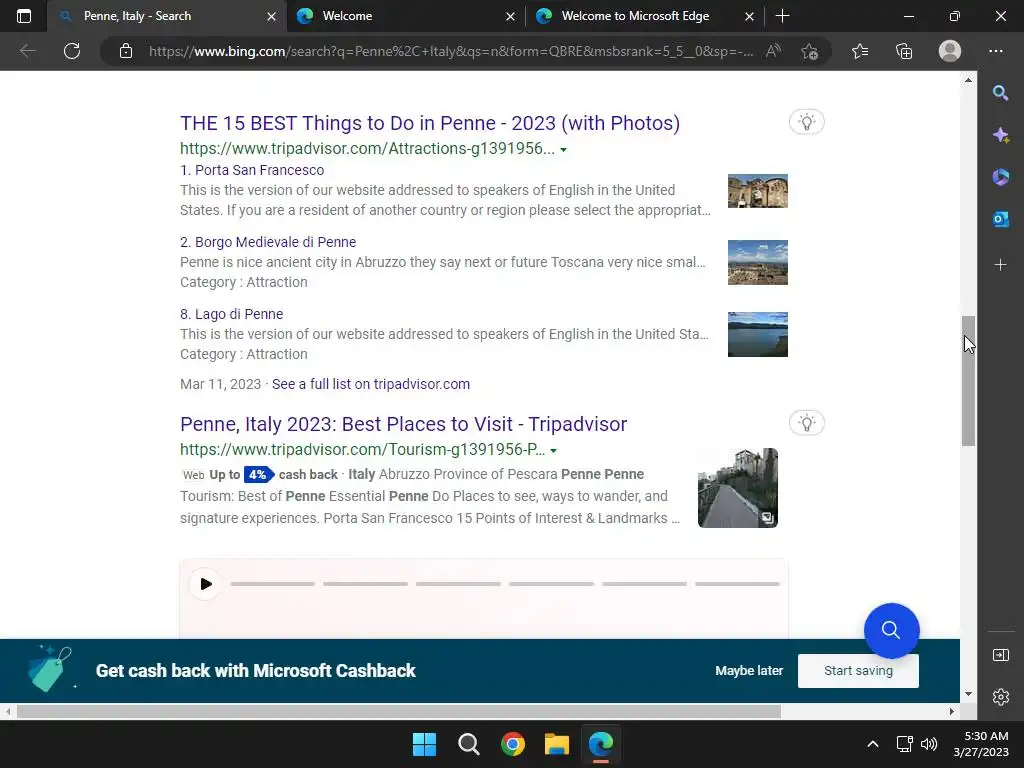
Task: Open a new browser tab
Action: [782, 16]
